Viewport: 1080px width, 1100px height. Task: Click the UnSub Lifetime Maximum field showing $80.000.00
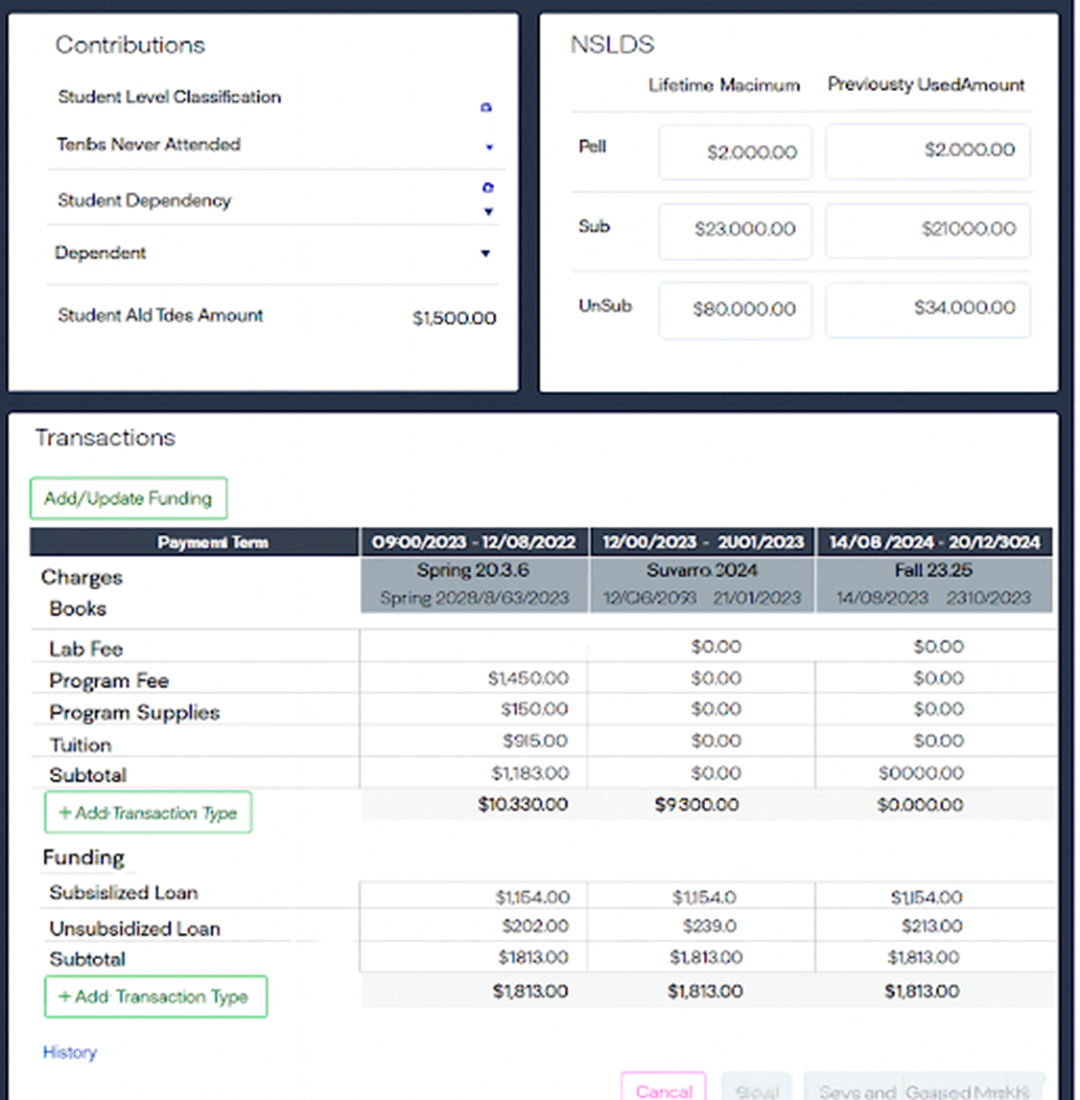(735, 310)
